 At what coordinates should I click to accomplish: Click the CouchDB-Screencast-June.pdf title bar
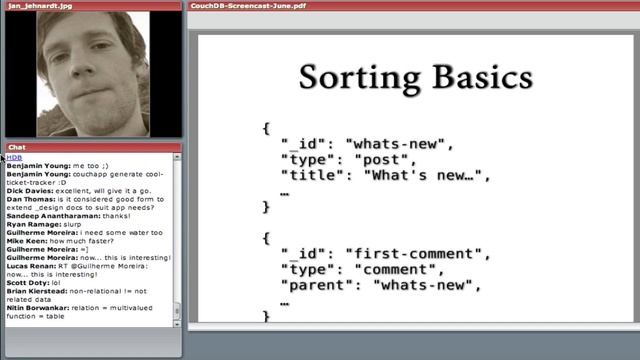pyautogui.click(x=413, y=6)
